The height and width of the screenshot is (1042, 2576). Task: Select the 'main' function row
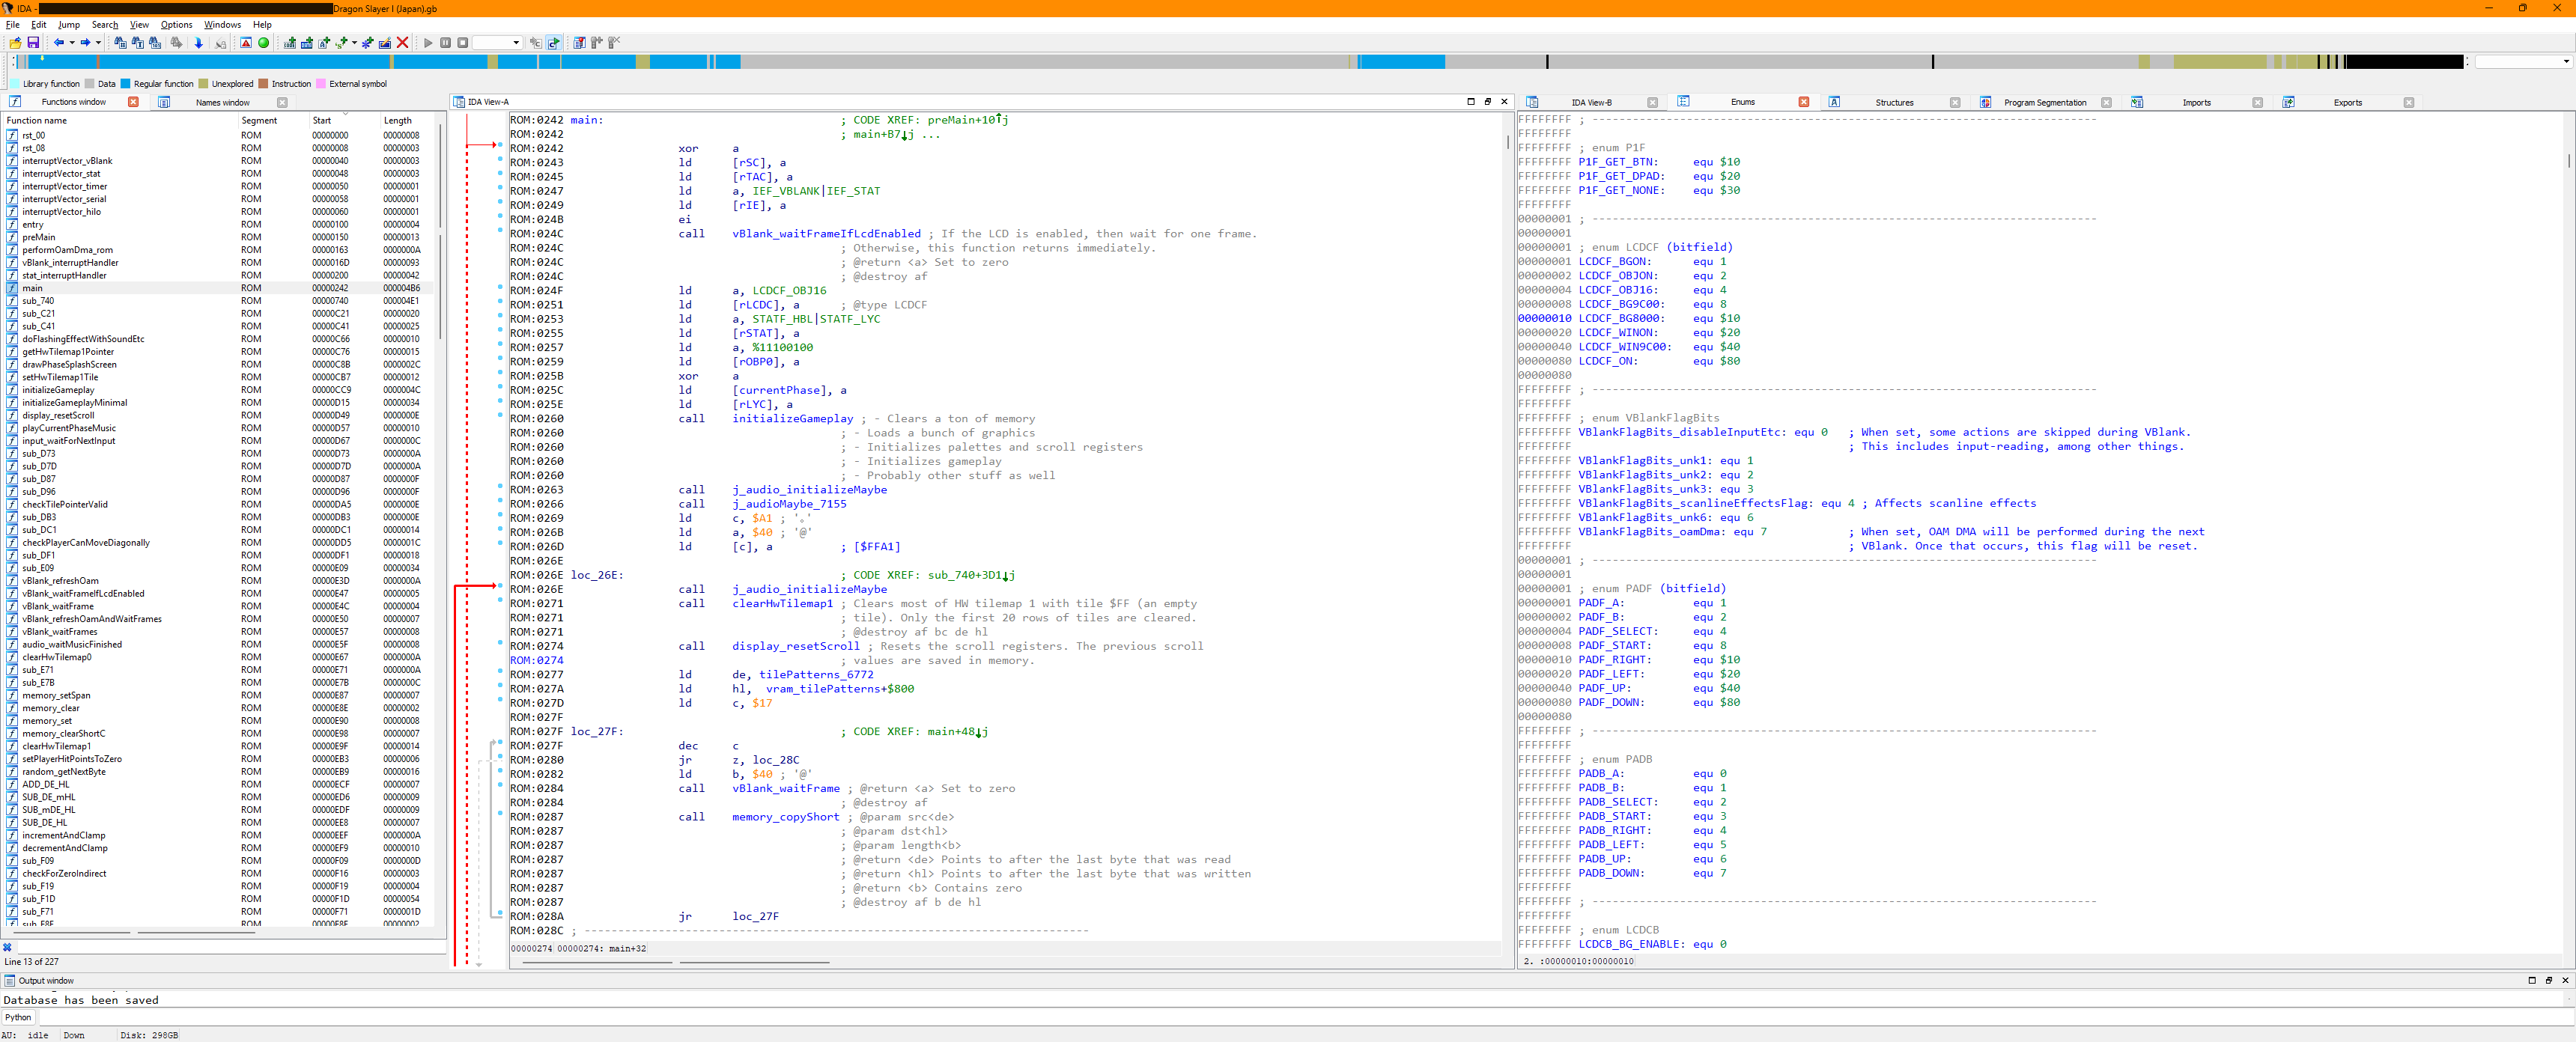point(220,288)
